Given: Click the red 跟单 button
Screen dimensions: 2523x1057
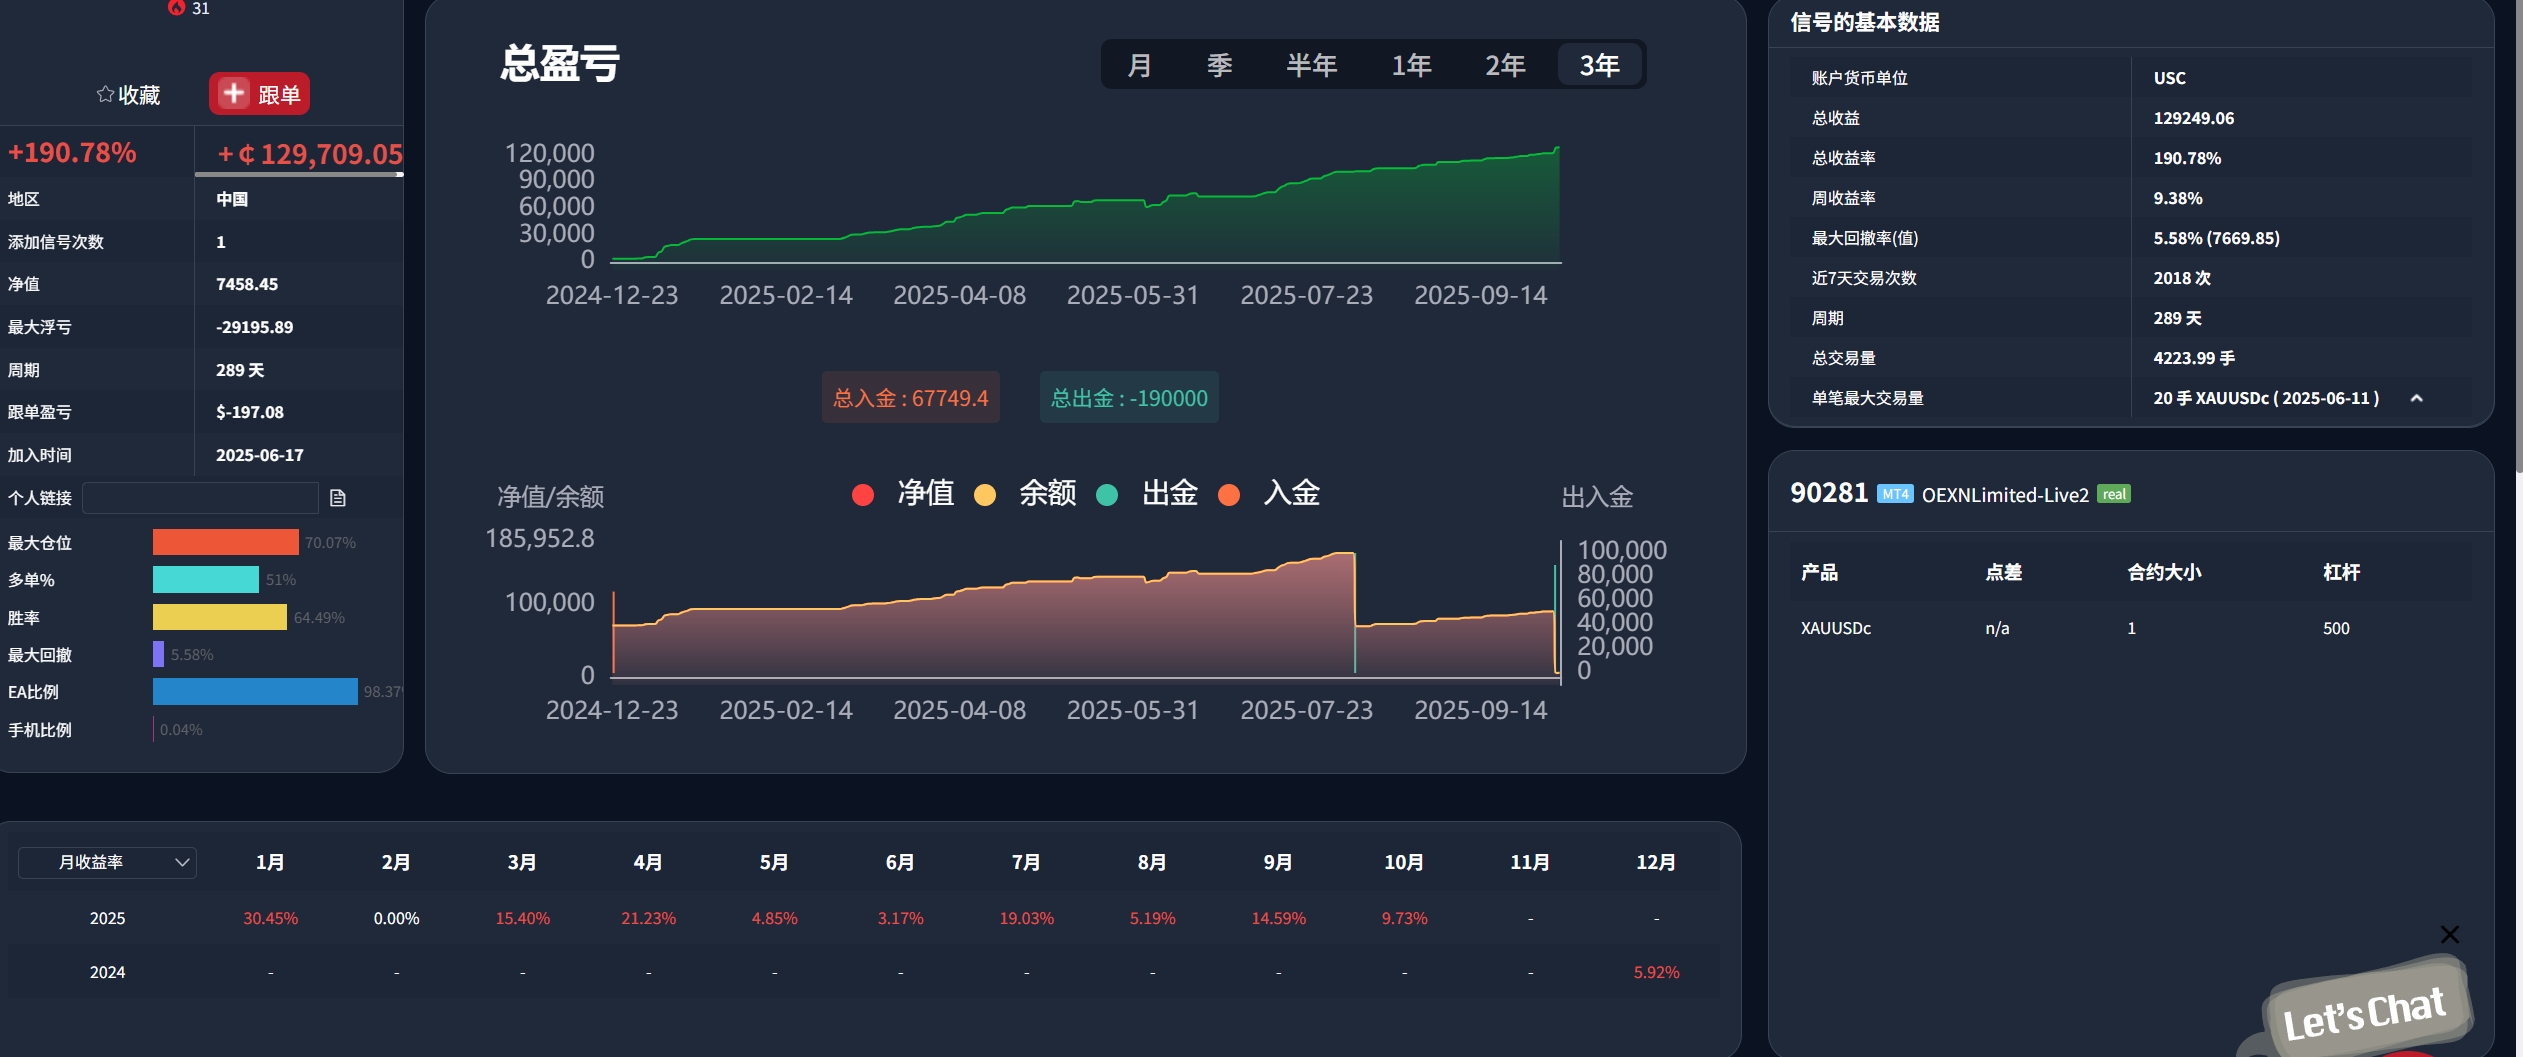Looking at the screenshot, I should 259,94.
